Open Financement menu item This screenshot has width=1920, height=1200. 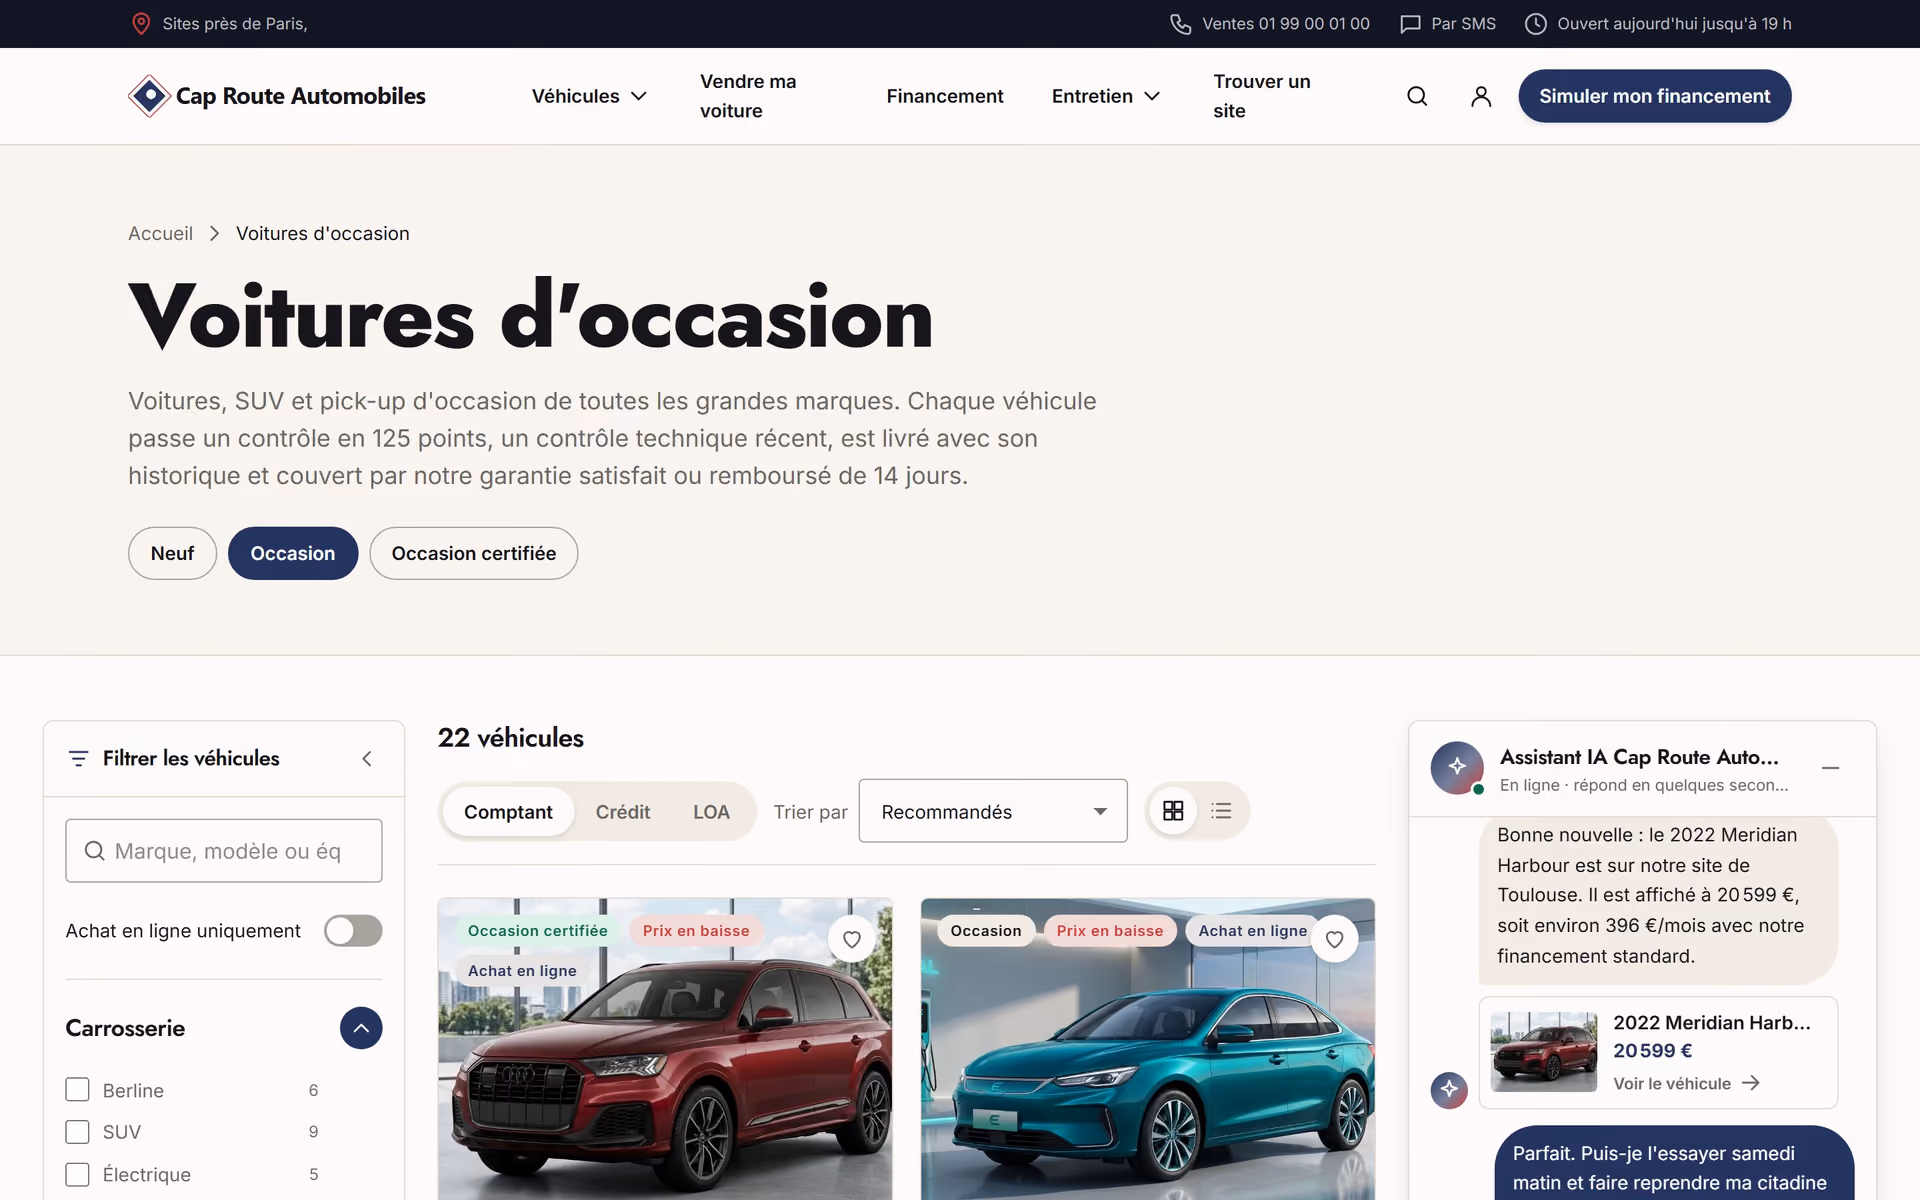coord(944,96)
